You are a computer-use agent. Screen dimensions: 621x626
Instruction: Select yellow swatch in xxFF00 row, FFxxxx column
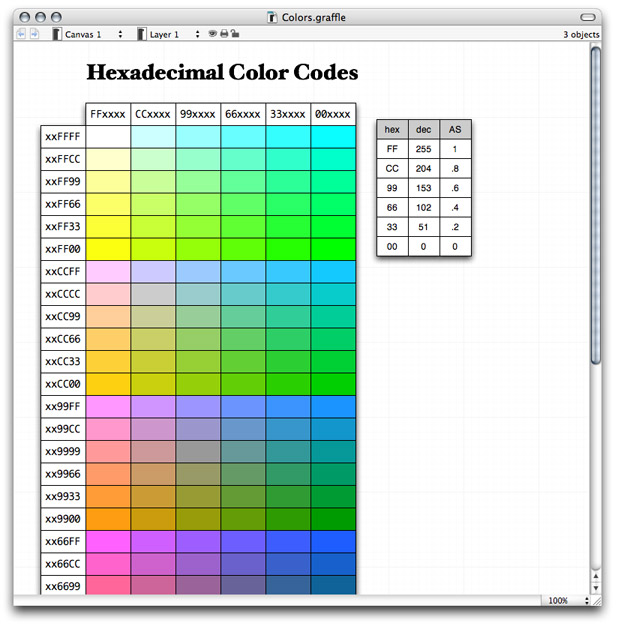point(108,249)
